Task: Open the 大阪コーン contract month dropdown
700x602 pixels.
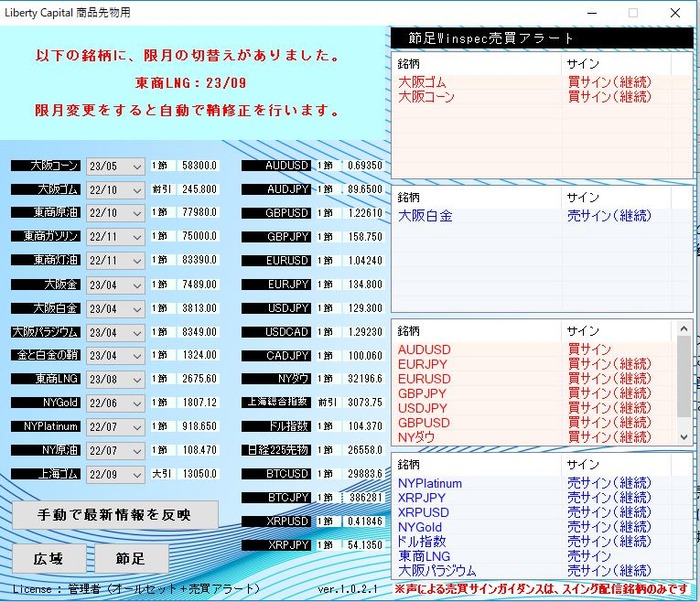Action: click(x=115, y=166)
